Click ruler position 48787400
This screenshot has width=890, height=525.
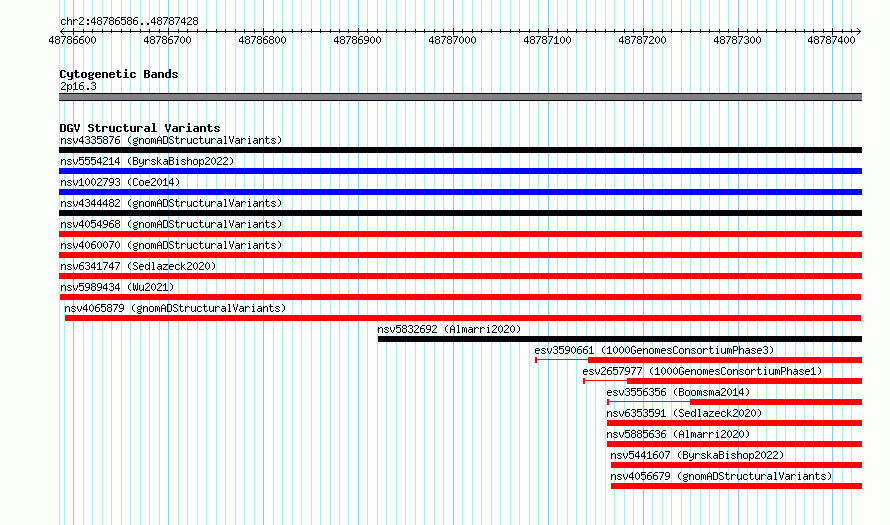click(x=831, y=40)
